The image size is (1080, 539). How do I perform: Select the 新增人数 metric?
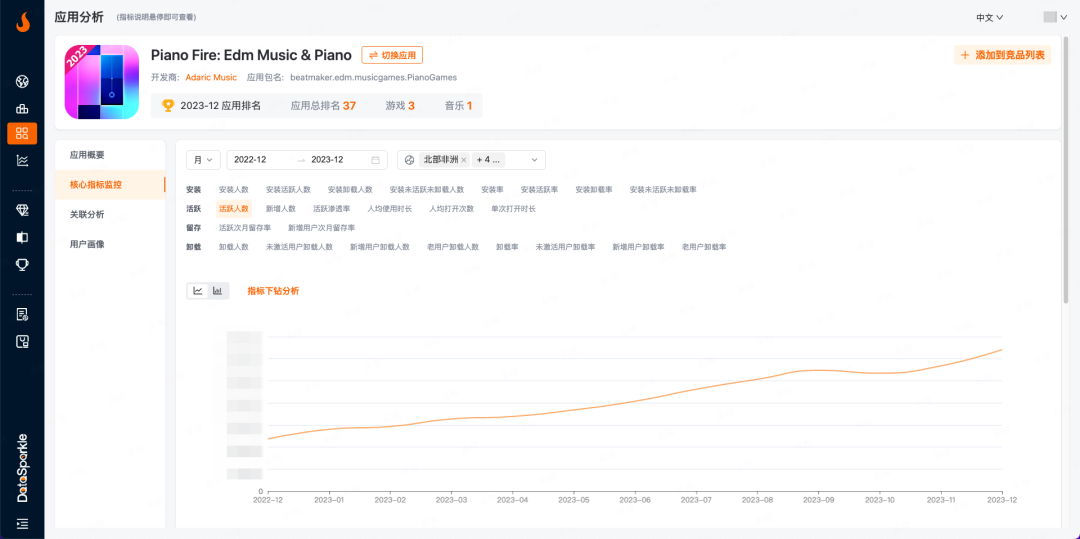click(280, 209)
